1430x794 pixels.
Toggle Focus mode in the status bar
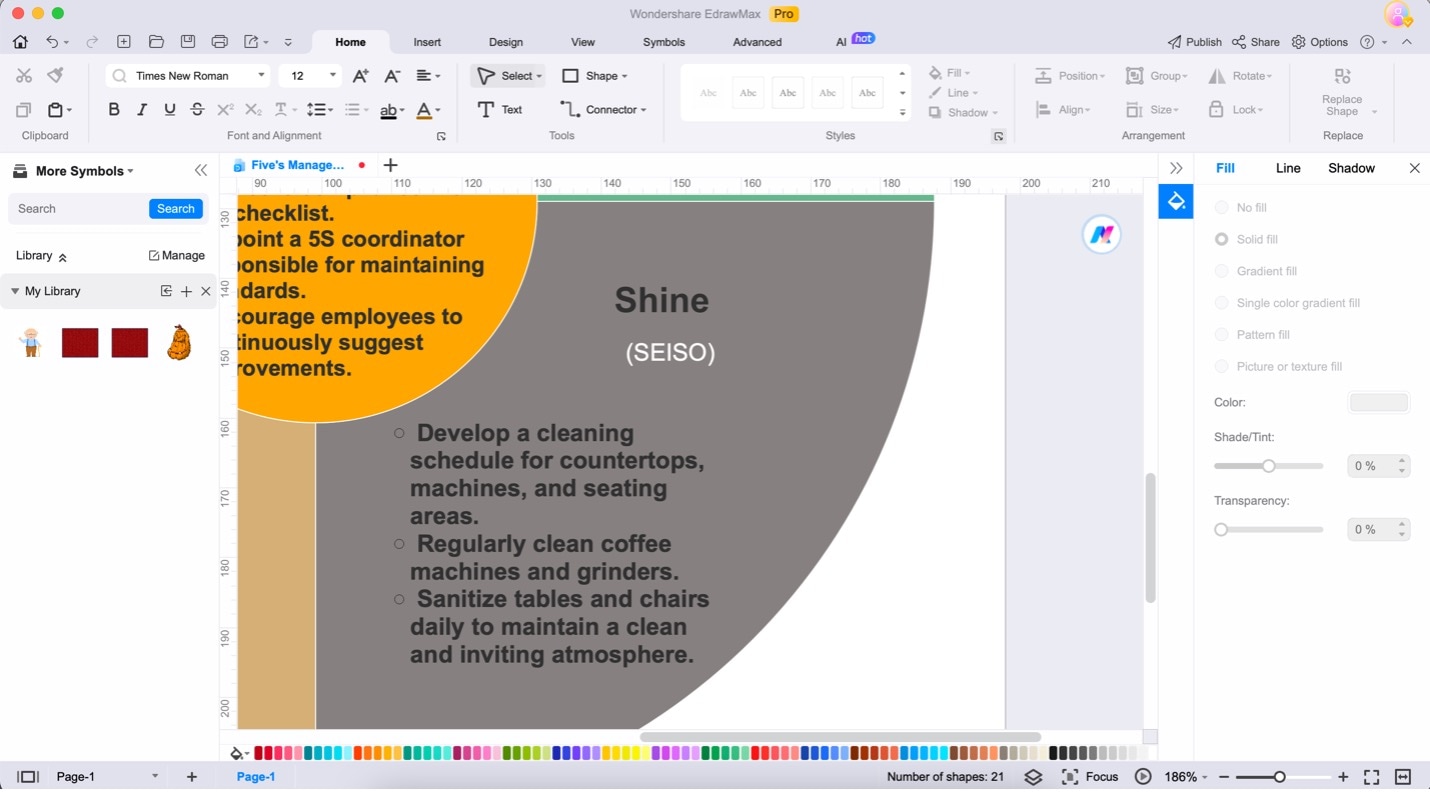coord(1090,777)
